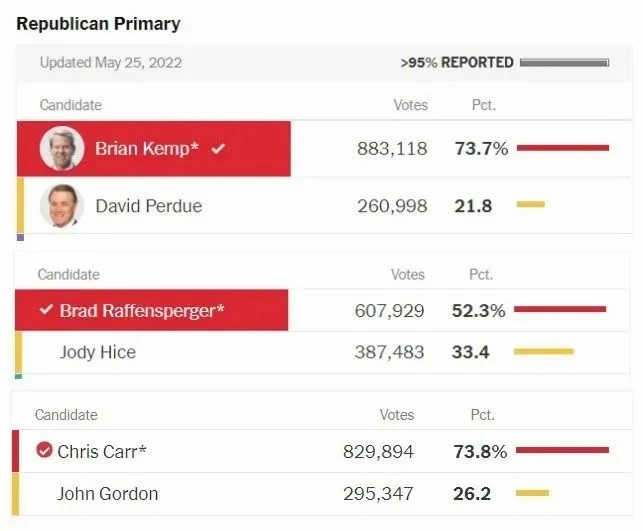The image size is (643, 531).
Task: Select the Jody Hice candidate name
Action: [x=97, y=352]
